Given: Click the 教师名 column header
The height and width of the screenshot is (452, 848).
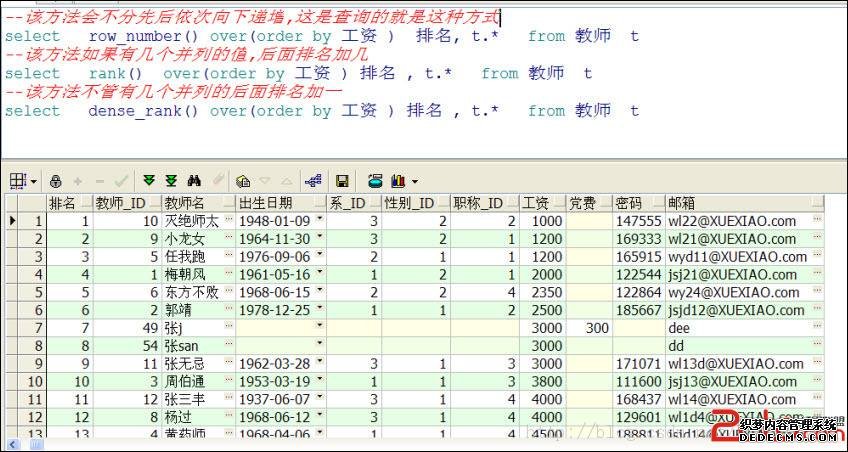Looking at the screenshot, I should click(198, 203).
